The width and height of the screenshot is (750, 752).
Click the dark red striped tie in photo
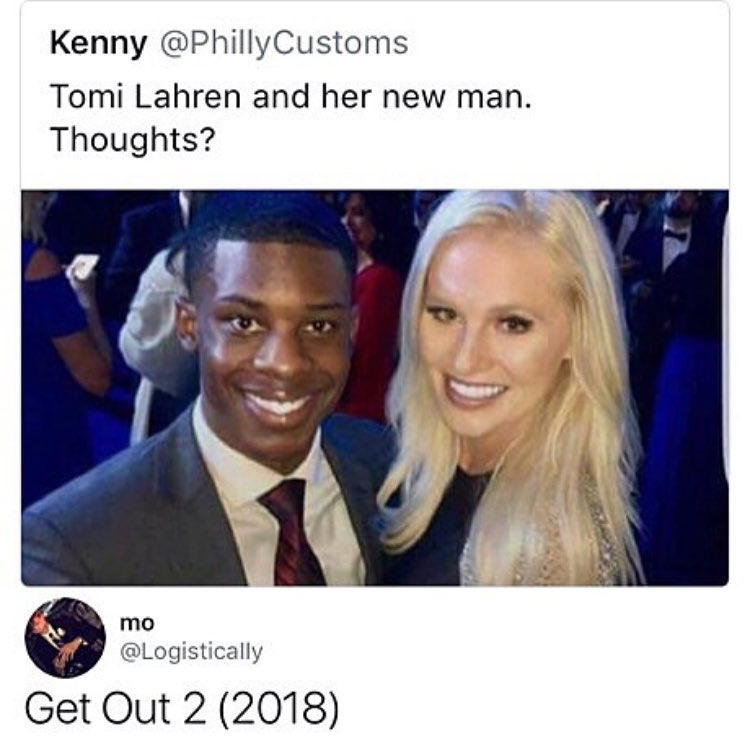[291, 532]
